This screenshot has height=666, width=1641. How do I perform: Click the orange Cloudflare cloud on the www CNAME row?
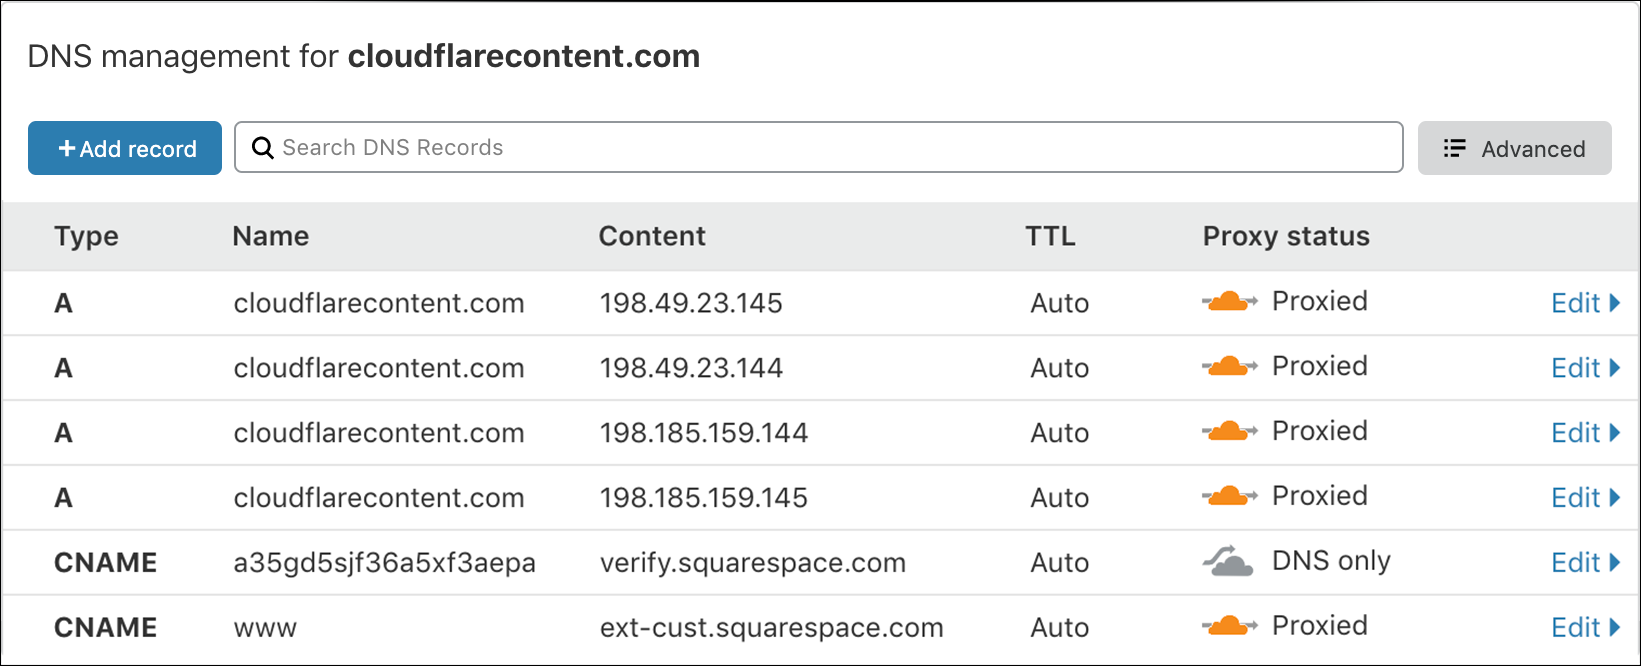pos(1230,626)
